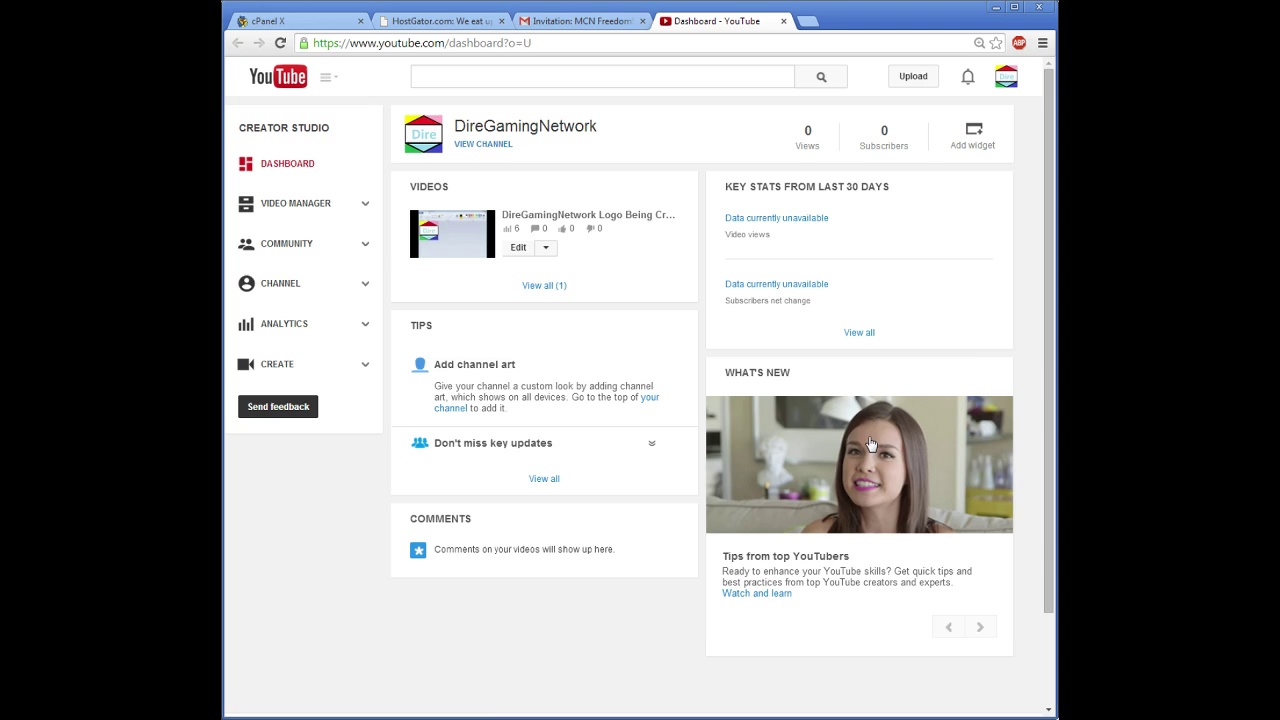
Task: Open the guide menu beside YouTube logo
Action: pyautogui.click(x=327, y=77)
